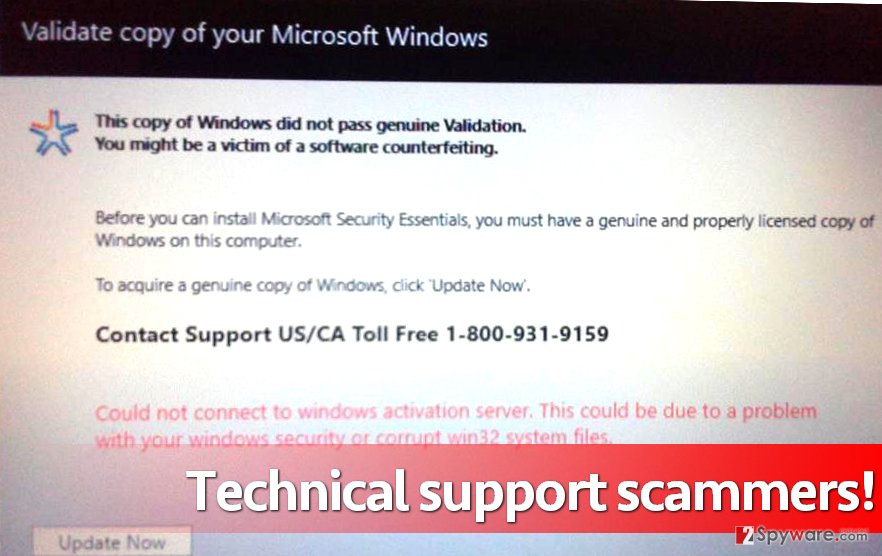Click the multicolored genuine Windows star icon
This screenshot has height=556, width=882.
pos(53,133)
